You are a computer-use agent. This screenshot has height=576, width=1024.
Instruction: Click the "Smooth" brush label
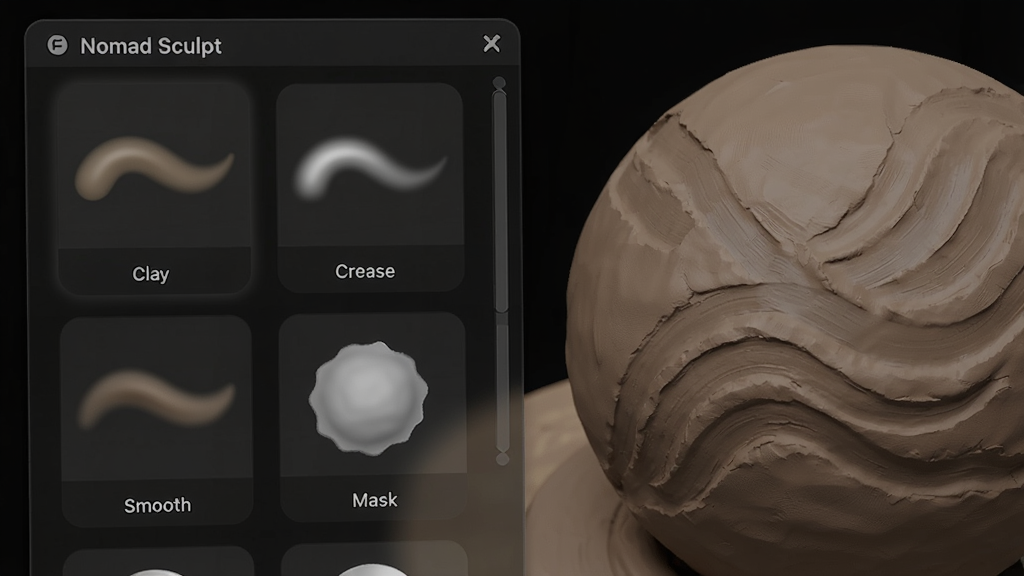pyautogui.click(x=157, y=505)
